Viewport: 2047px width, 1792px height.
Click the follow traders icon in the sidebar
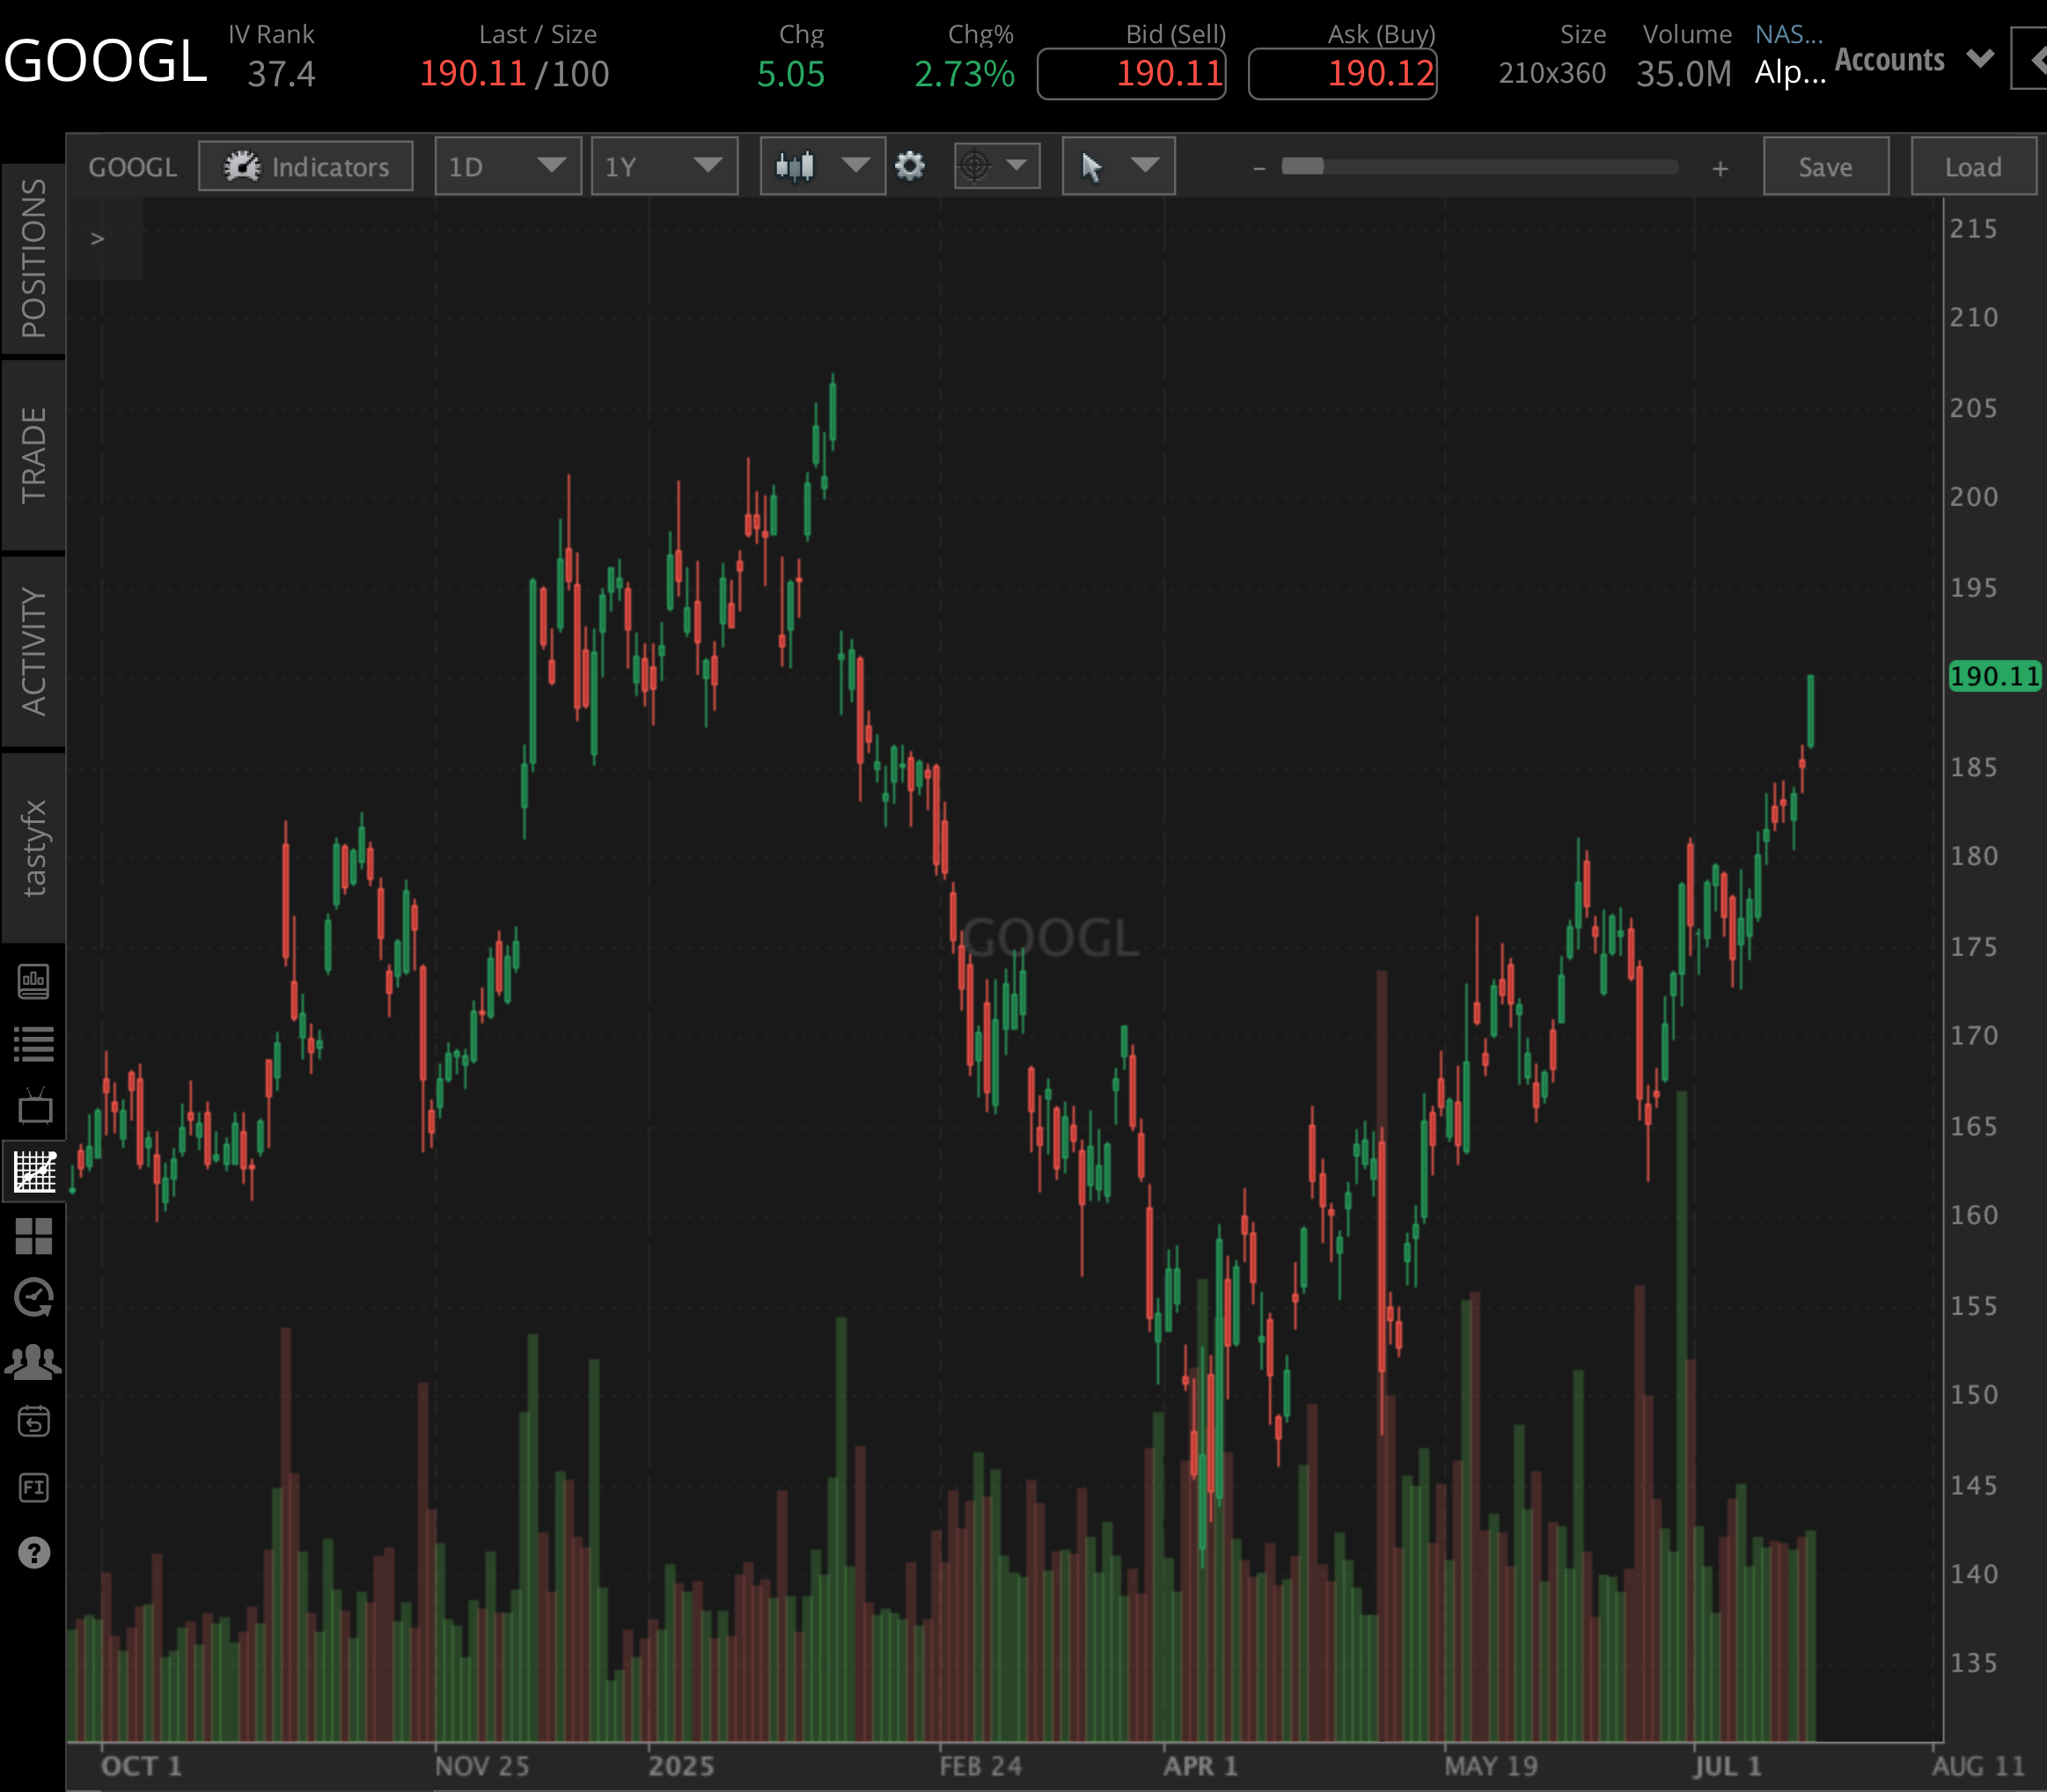34,1358
